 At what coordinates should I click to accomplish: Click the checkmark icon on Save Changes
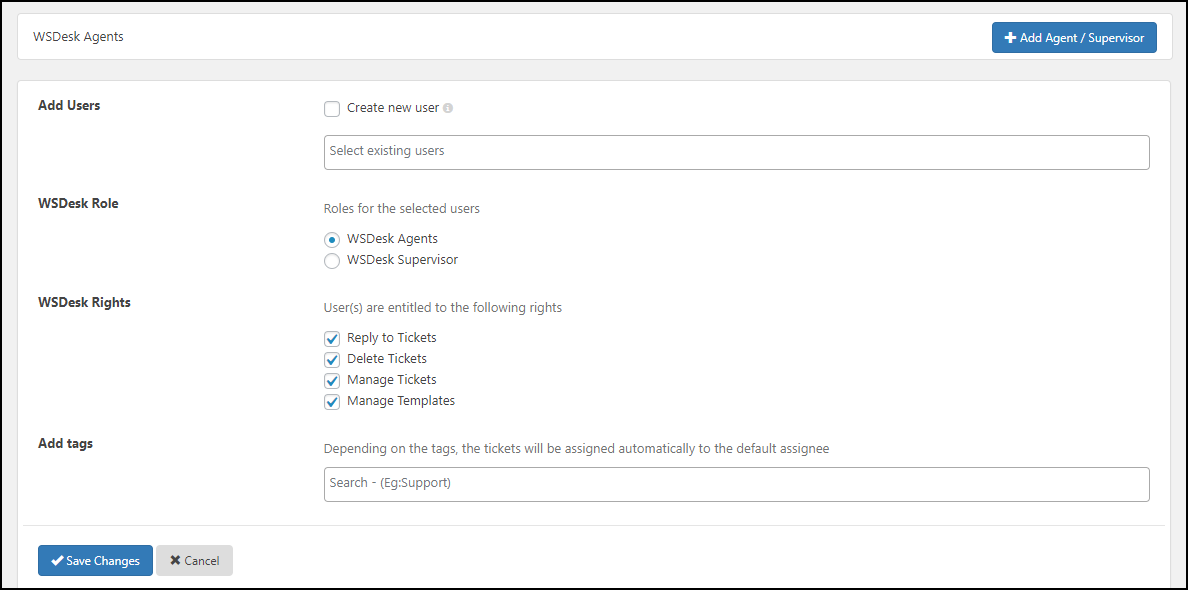[x=57, y=561]
